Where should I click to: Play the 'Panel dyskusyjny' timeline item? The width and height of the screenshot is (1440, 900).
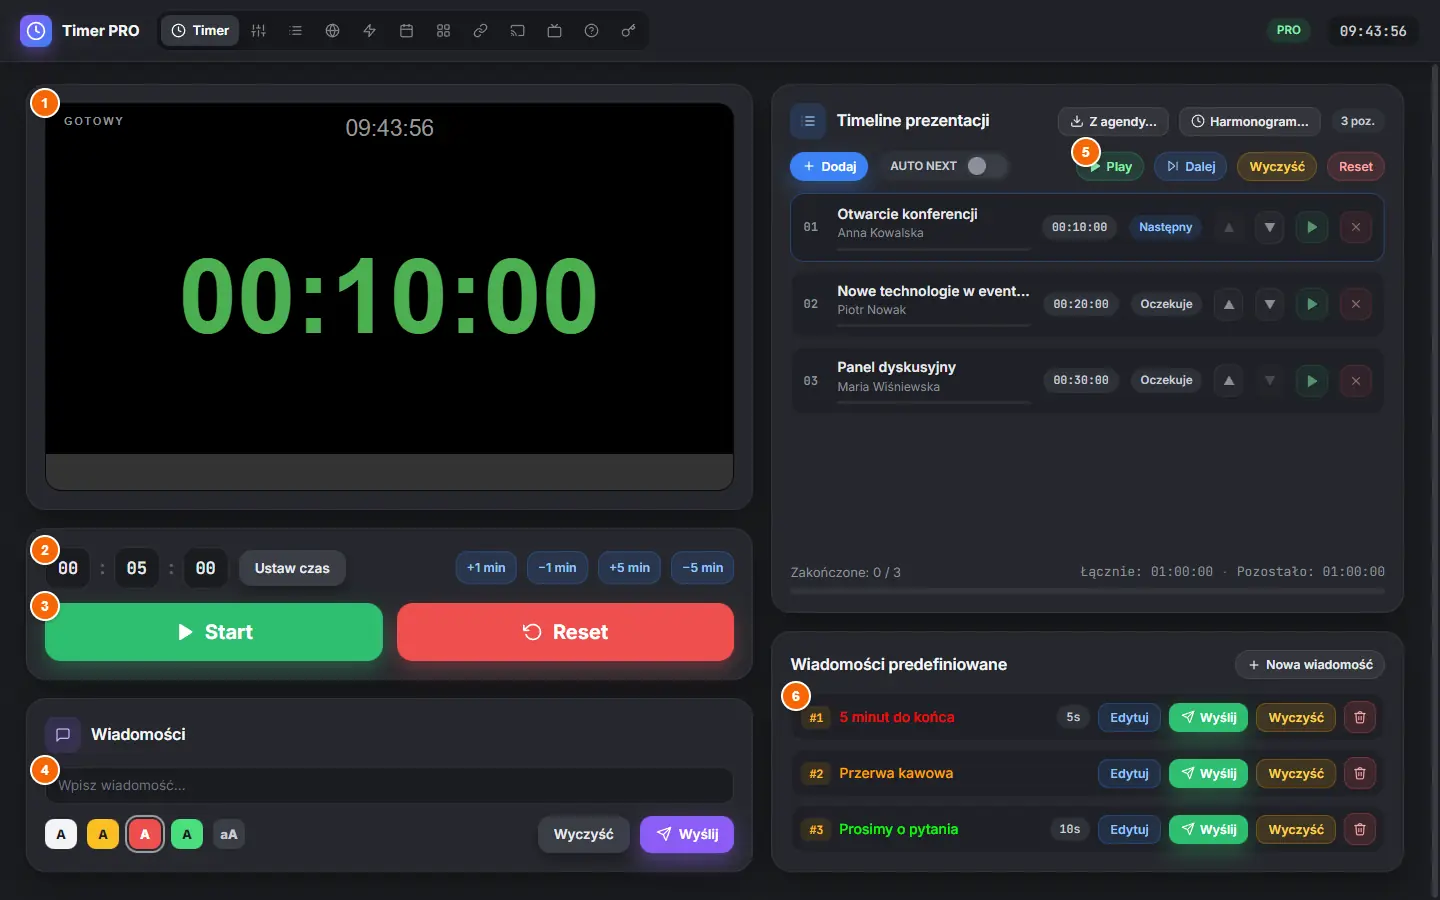click(1312, 381)
